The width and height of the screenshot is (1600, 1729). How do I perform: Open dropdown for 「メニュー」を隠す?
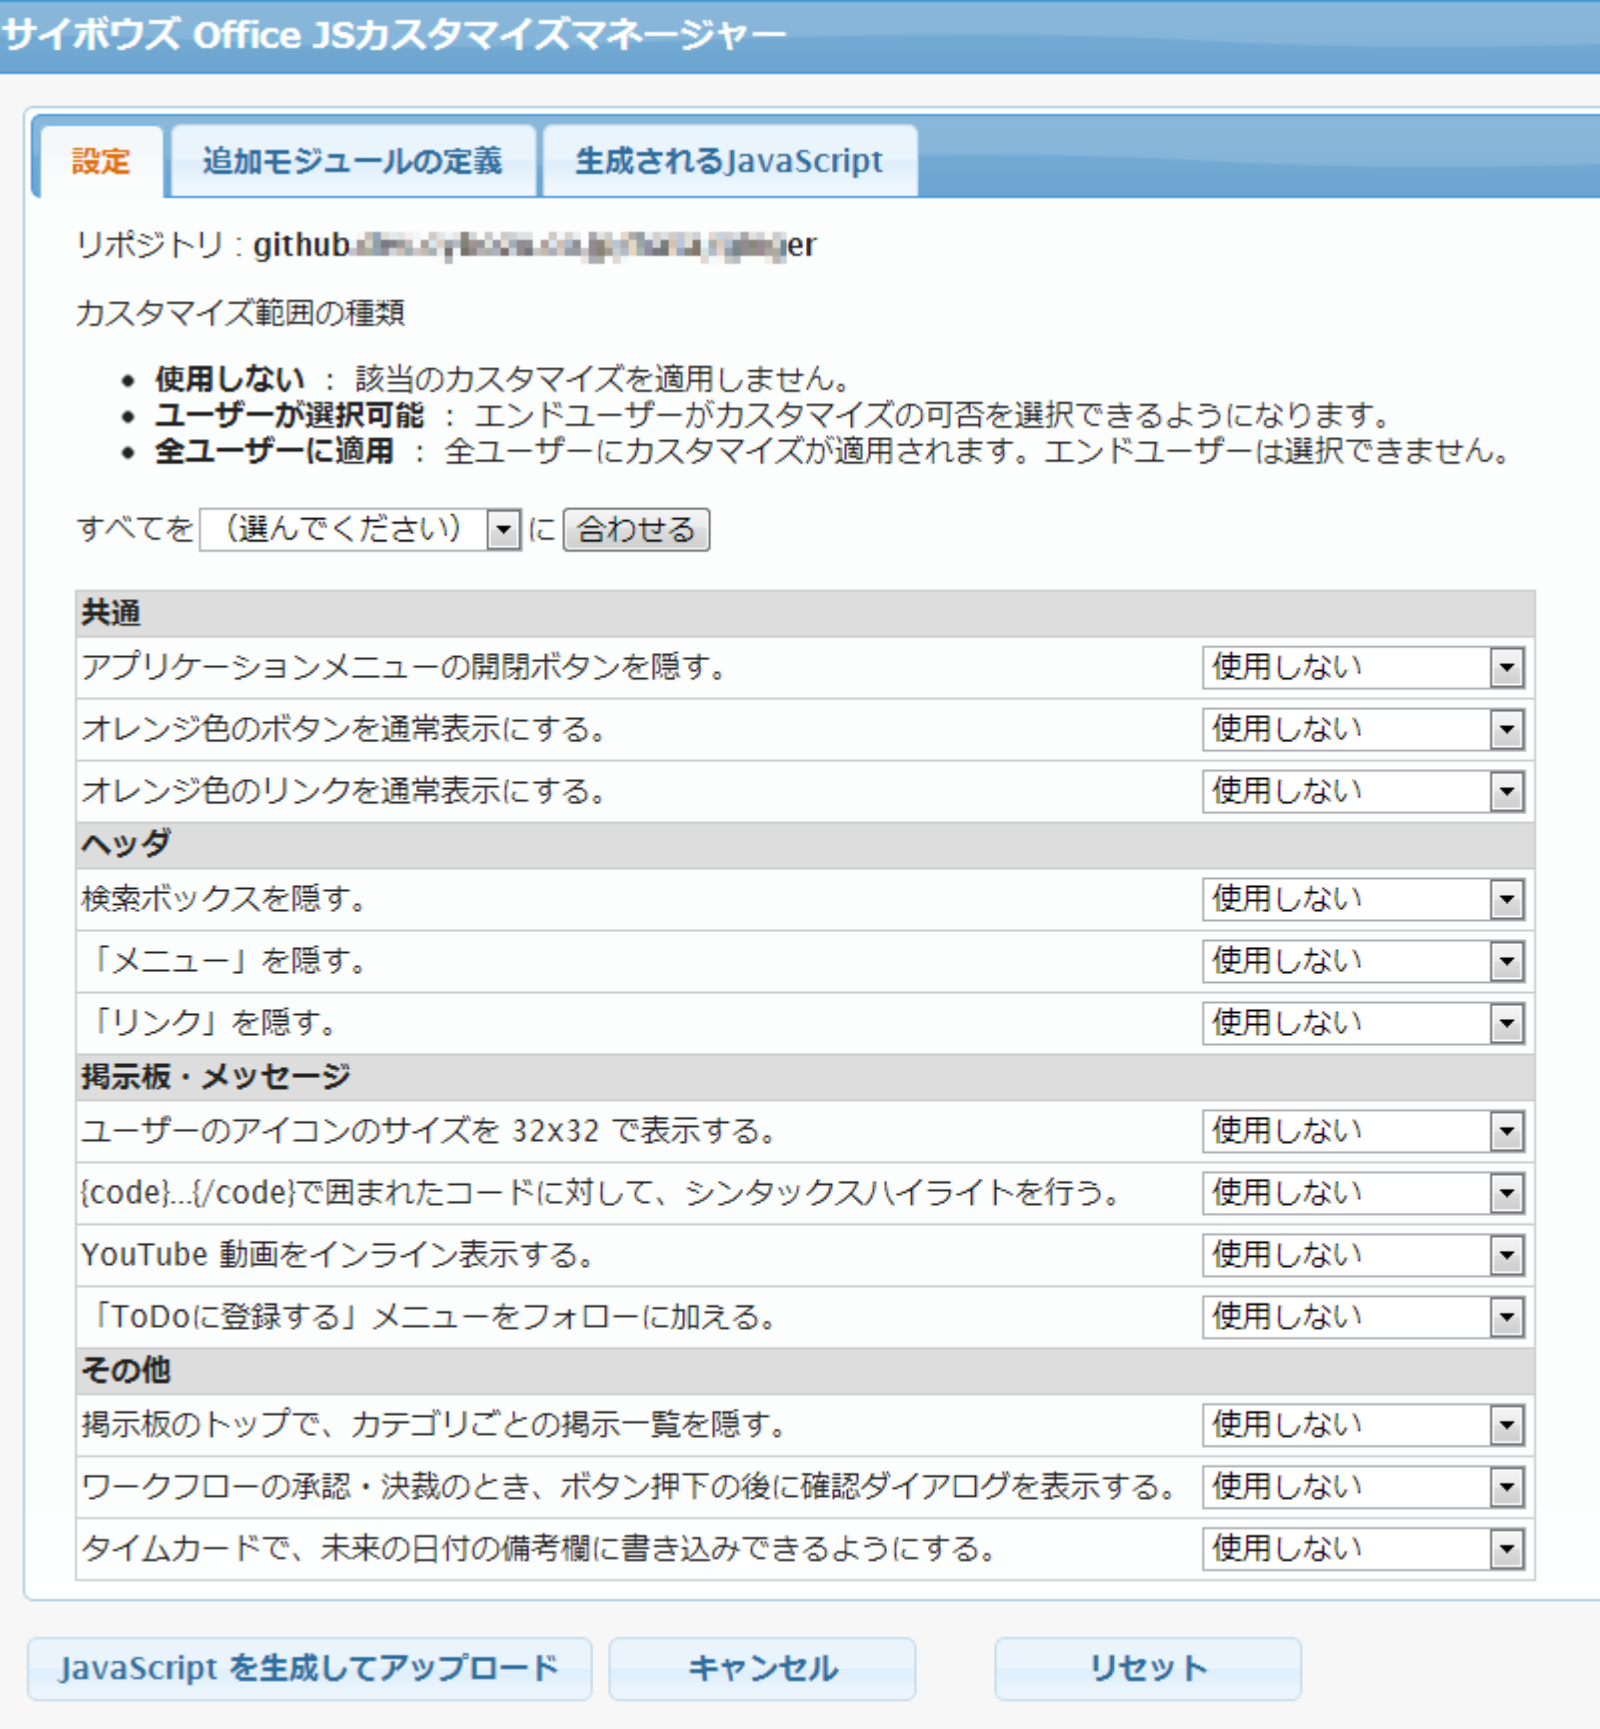coord(1363,961)
